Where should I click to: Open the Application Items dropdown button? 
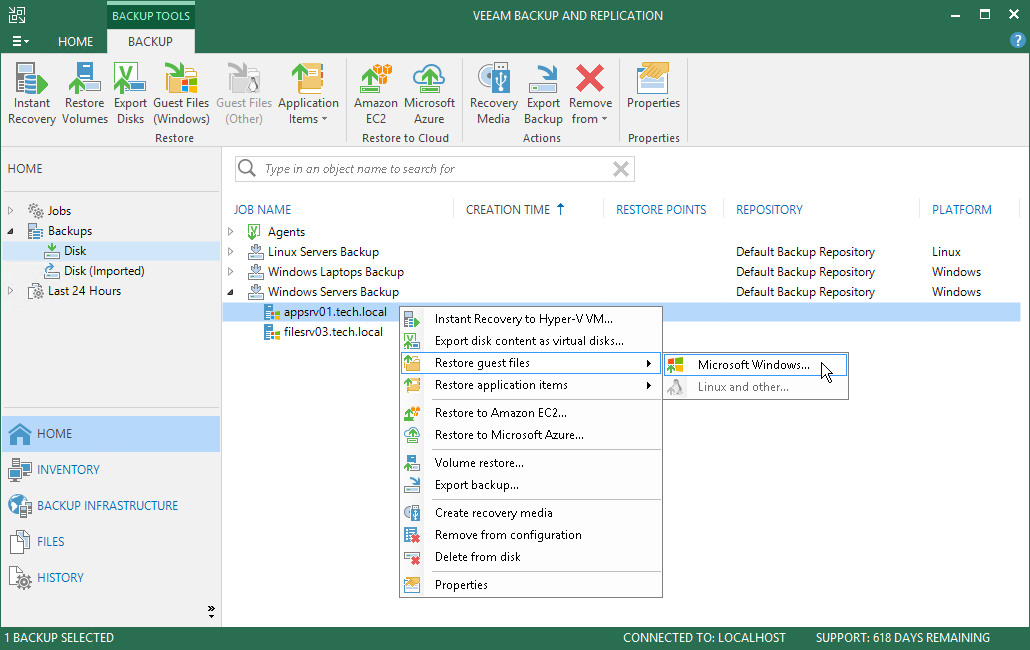coord(308,93)
